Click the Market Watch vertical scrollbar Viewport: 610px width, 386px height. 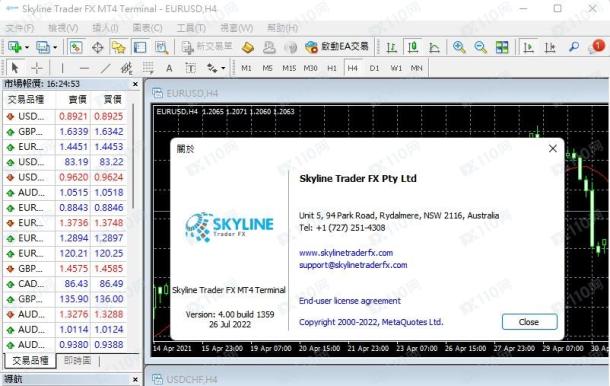[x=133, y=156]
